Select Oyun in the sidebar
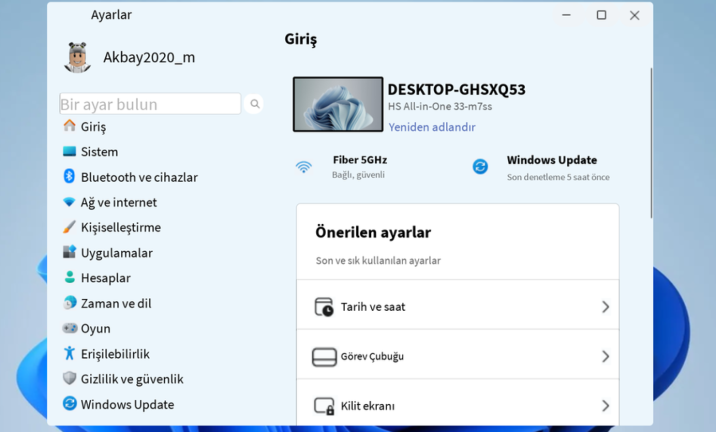The width and height of the screenshot is (716, 432). pyautogui.click(x=95, y=329)
